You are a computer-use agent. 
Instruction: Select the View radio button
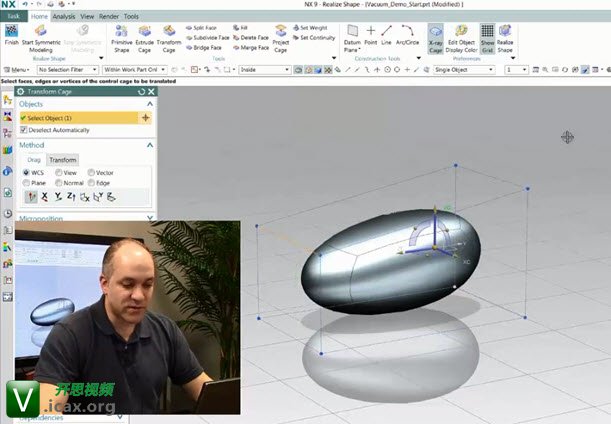coord(58,172)
